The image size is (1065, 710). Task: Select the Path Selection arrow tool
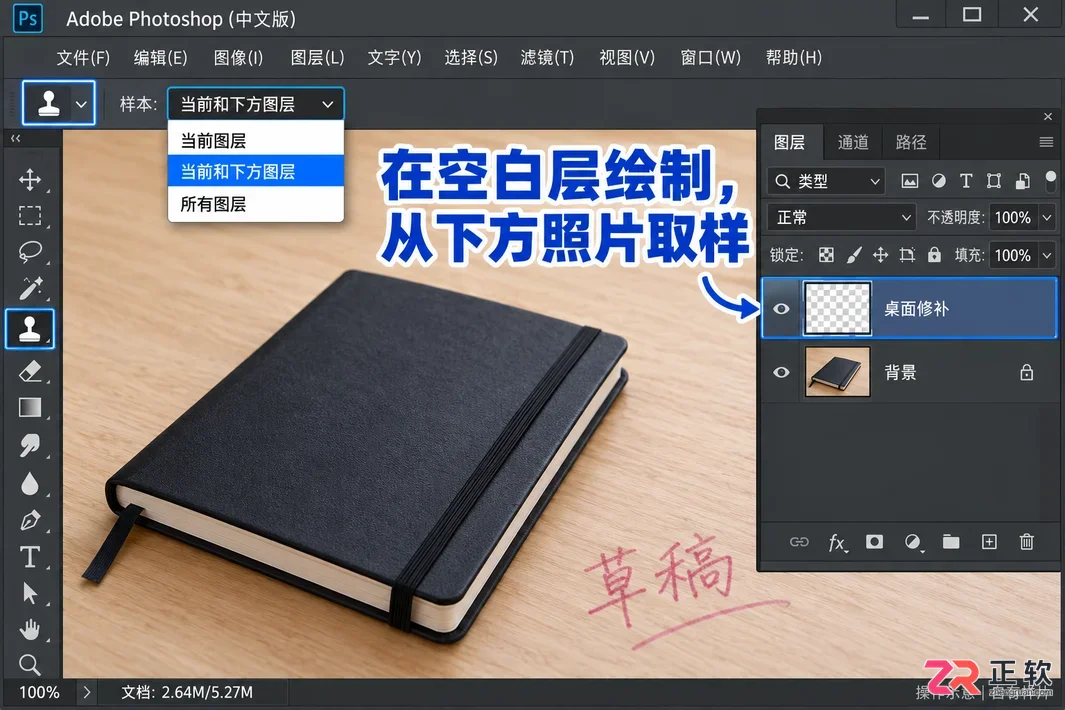(x=29, y=594)
